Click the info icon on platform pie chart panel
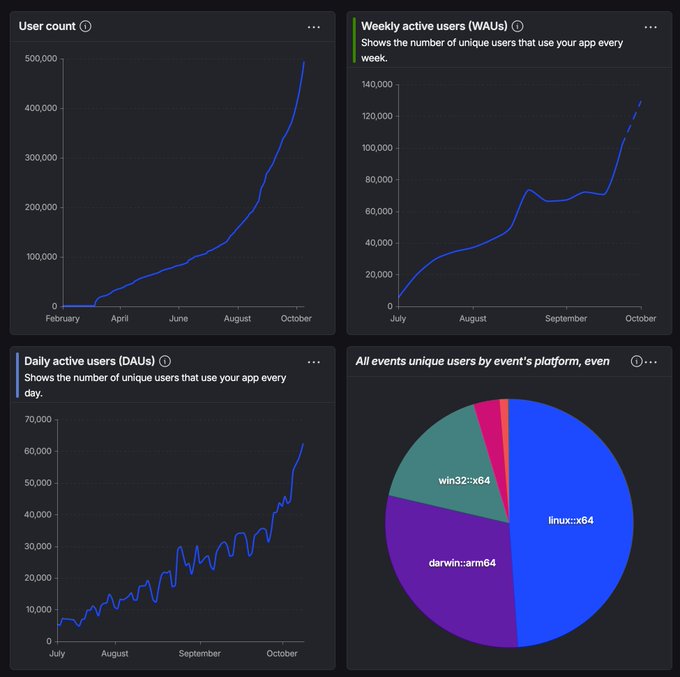This screenshot has width=680, height=677. click(636, 361)
